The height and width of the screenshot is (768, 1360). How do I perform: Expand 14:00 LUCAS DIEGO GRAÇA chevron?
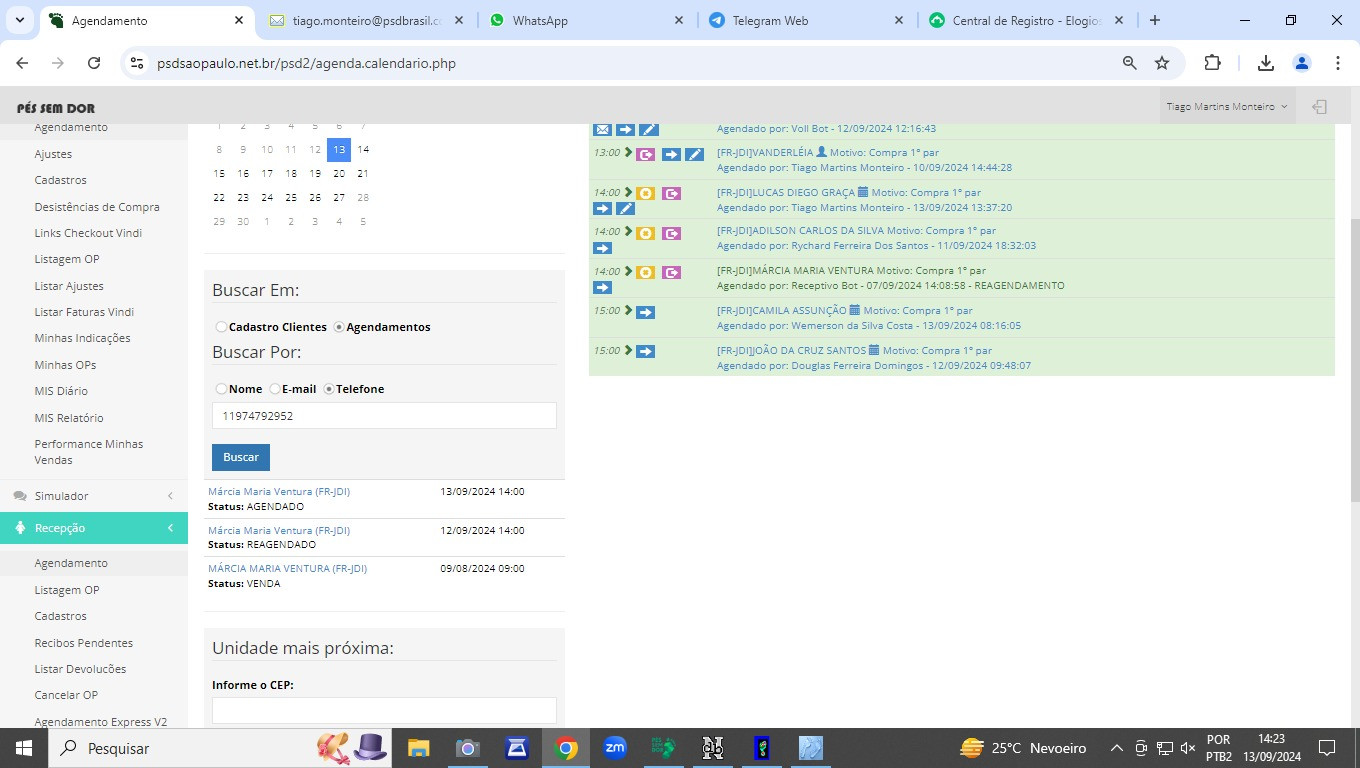[x=628, y=192]
